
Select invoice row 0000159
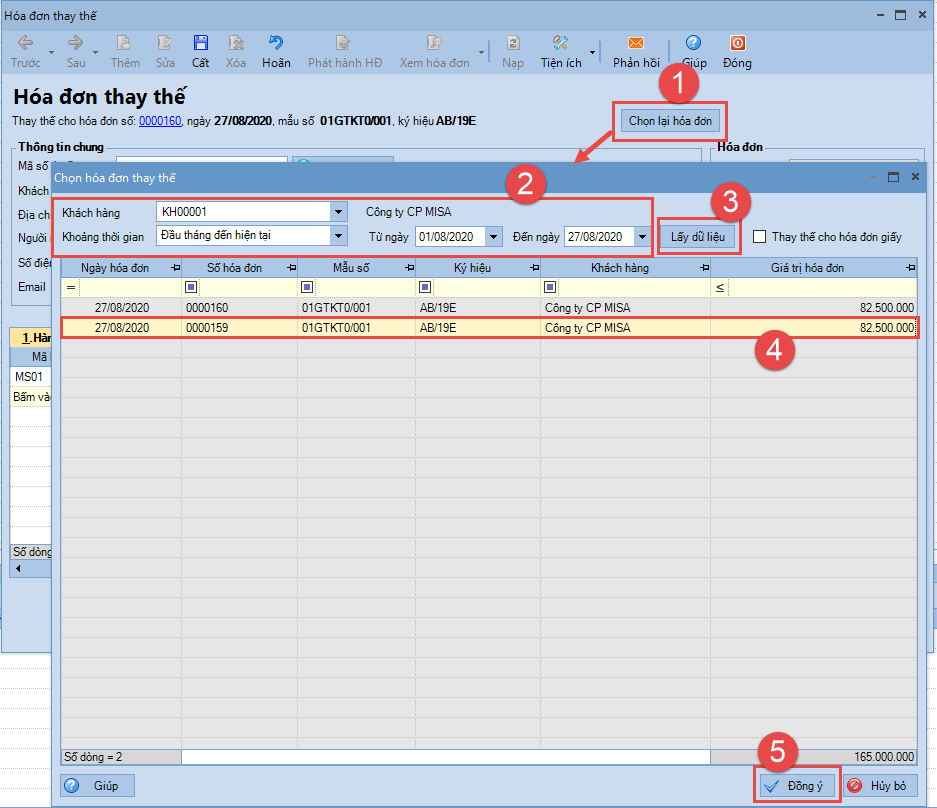coord(489,328)
